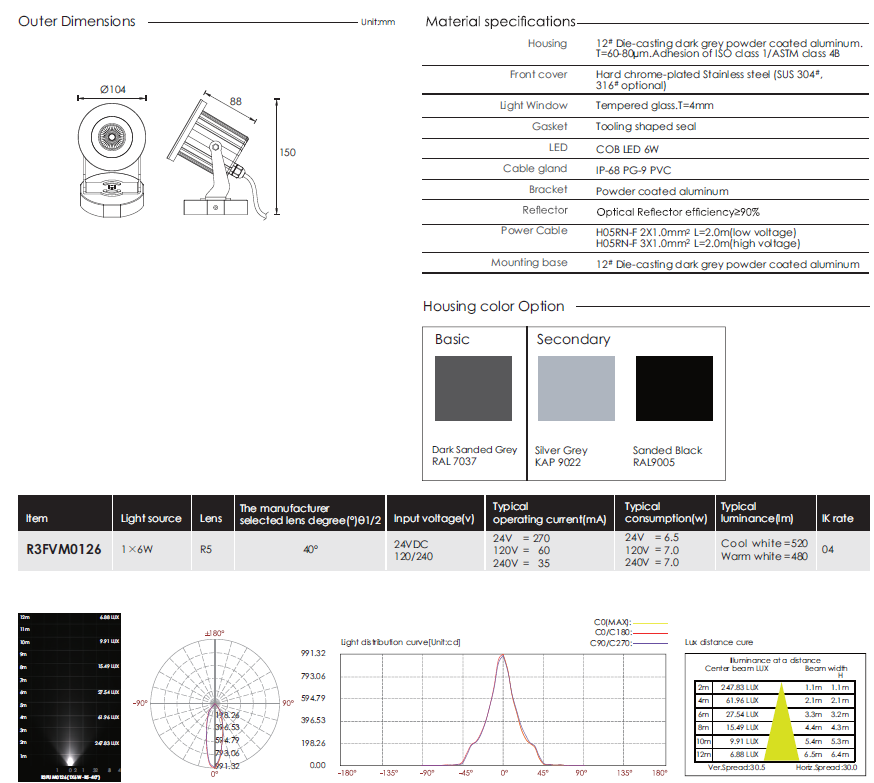Click the C90/C270 legend entry
The width and height of the screenshot is (874, 783).
point(614,641)
